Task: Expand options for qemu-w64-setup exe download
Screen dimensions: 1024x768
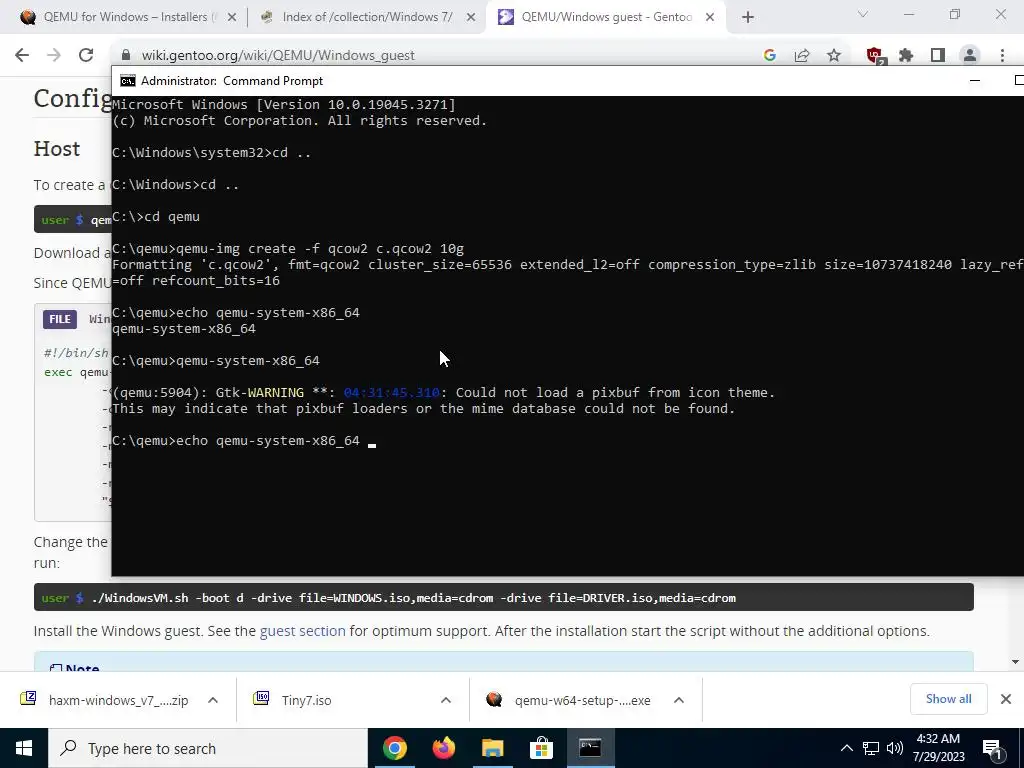Action: [x=679, y=700]
